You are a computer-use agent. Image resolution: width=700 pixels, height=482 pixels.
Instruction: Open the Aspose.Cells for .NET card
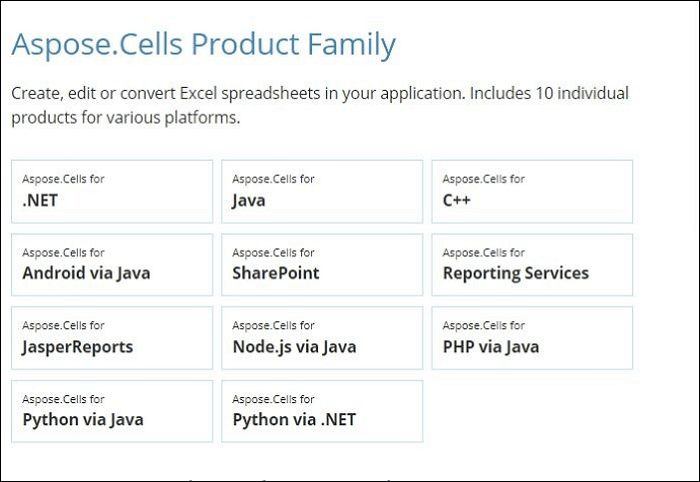[112, 191]
